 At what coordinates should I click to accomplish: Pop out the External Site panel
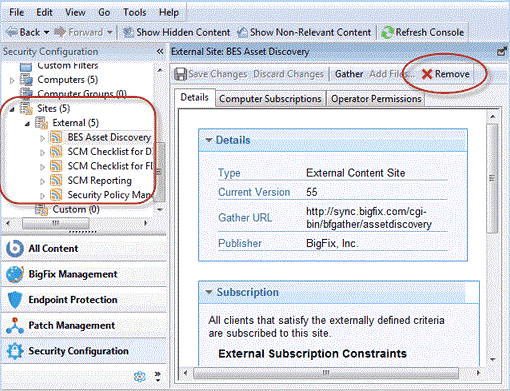[x=502, y=52]
